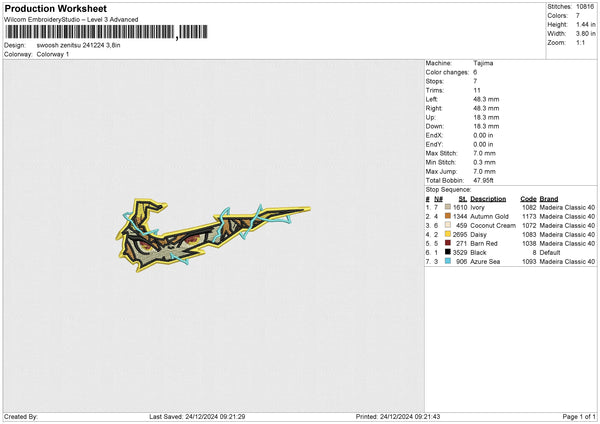Click the code 1082 in Ivory row

click(x=529, y=207)
